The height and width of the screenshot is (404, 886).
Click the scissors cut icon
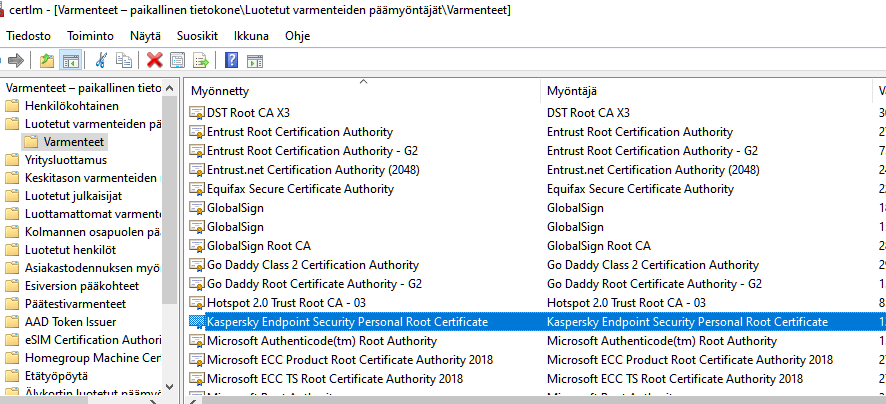[x=101, y=60]
